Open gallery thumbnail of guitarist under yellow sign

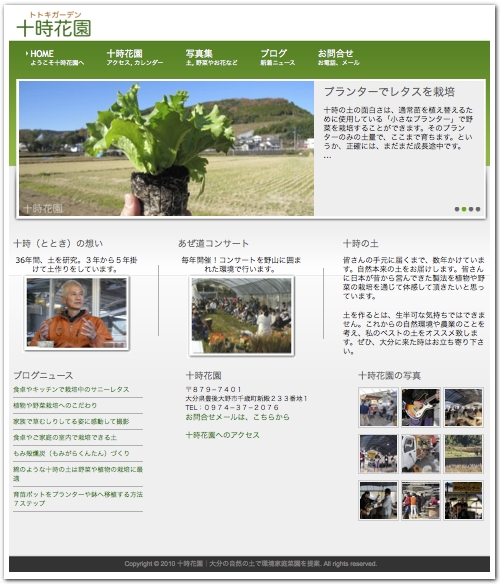click(x=463, y=500)
